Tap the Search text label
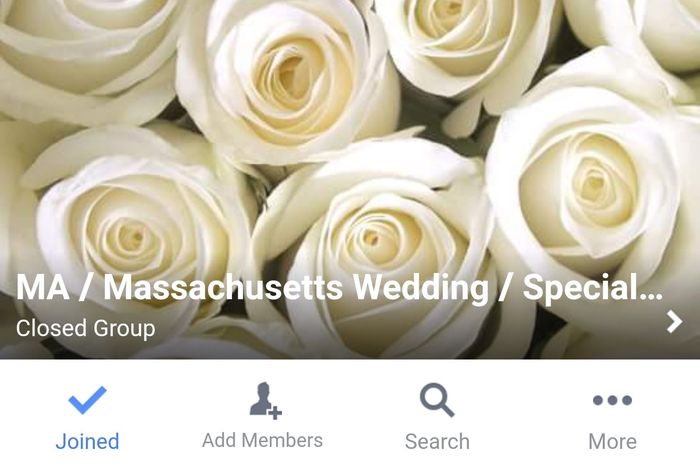 pyautogui.click(x=438, y=442)
